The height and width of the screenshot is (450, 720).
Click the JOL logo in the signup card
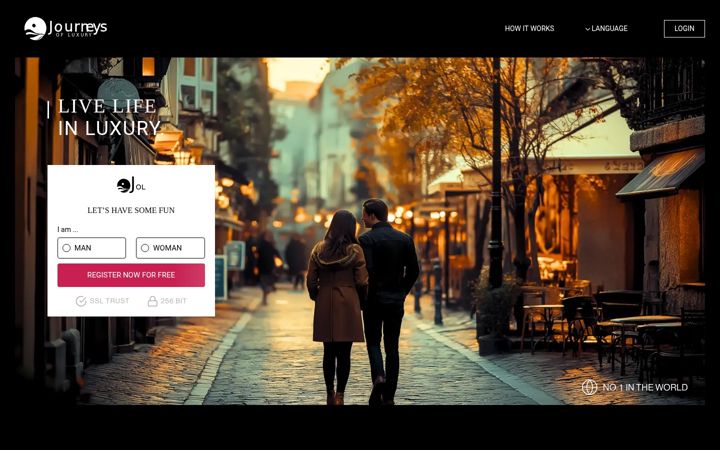[131, 185]
